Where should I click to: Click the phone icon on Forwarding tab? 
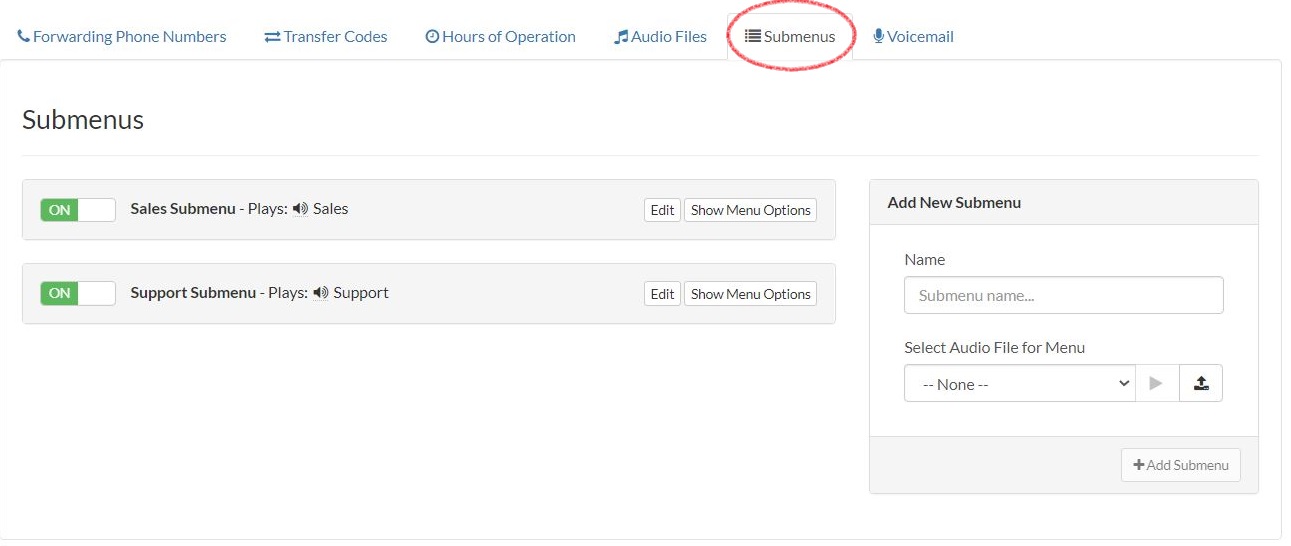[x=24, y=37]
